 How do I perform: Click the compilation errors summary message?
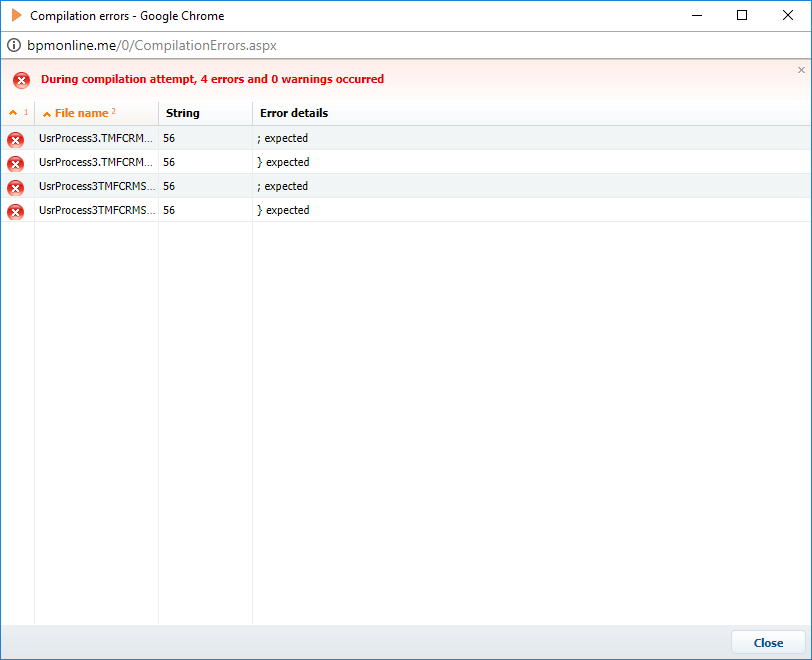pos(212,79)
